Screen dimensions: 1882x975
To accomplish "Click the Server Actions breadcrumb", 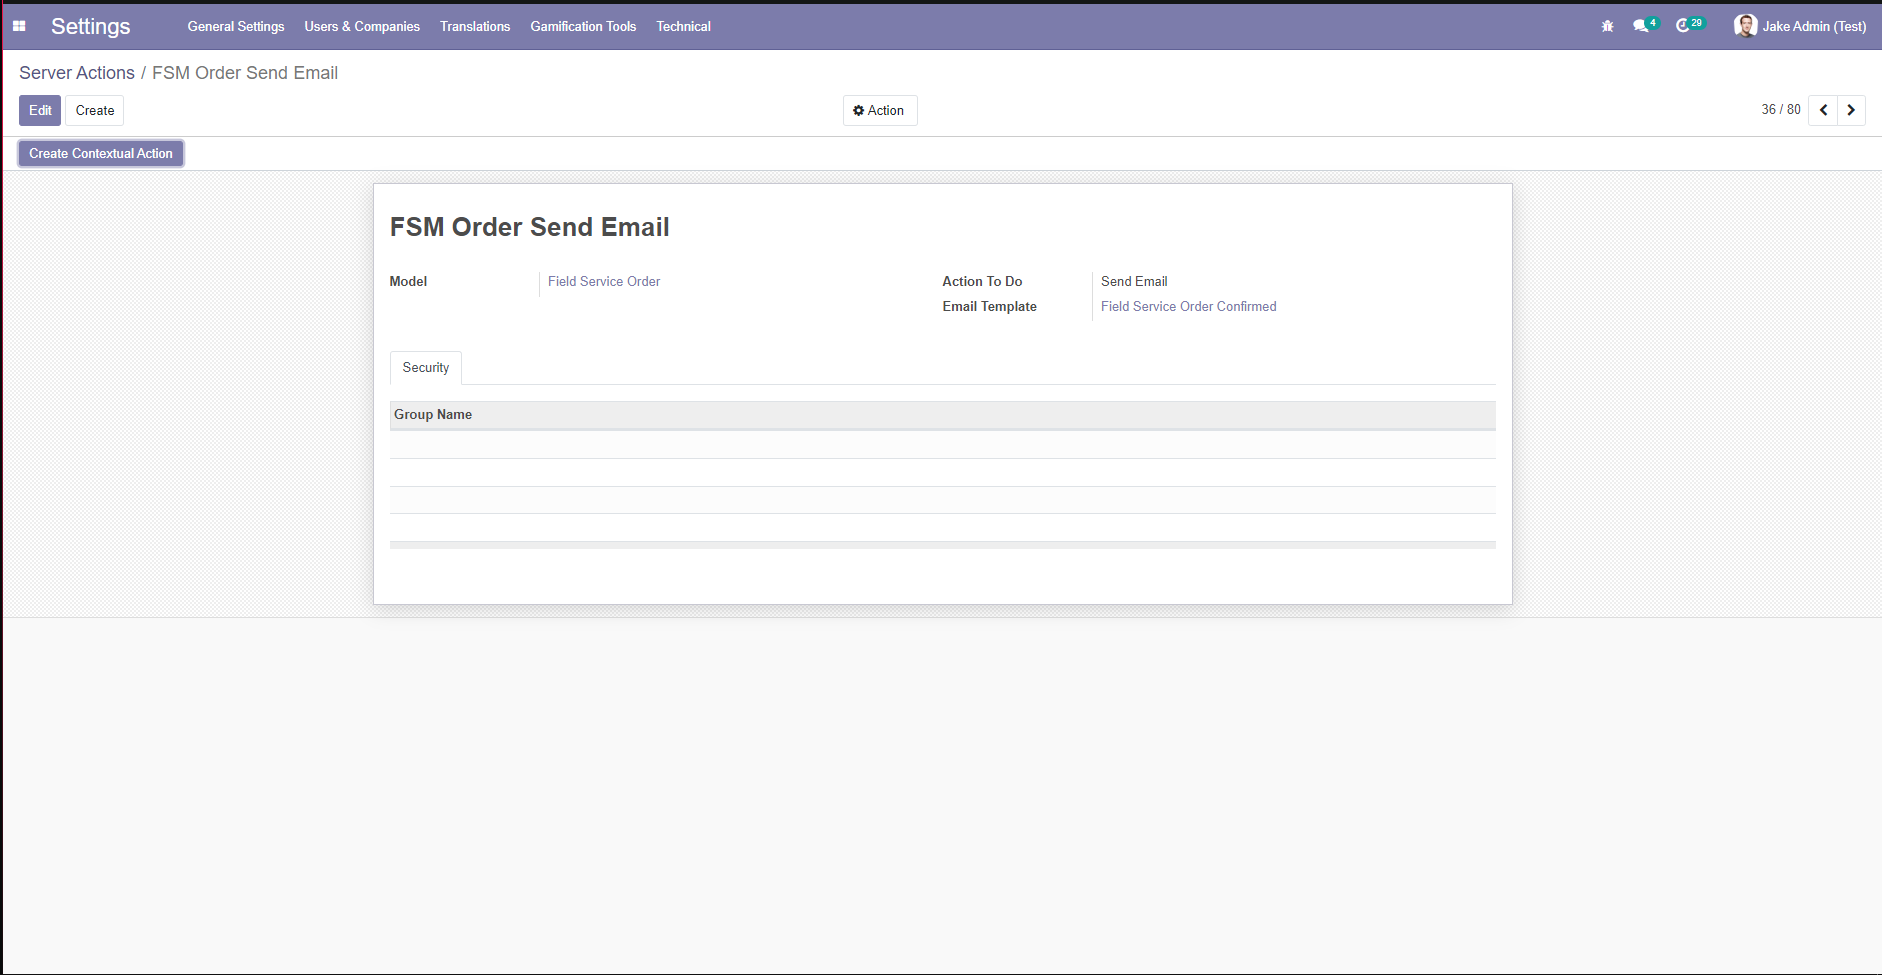I will pos(76,72).
